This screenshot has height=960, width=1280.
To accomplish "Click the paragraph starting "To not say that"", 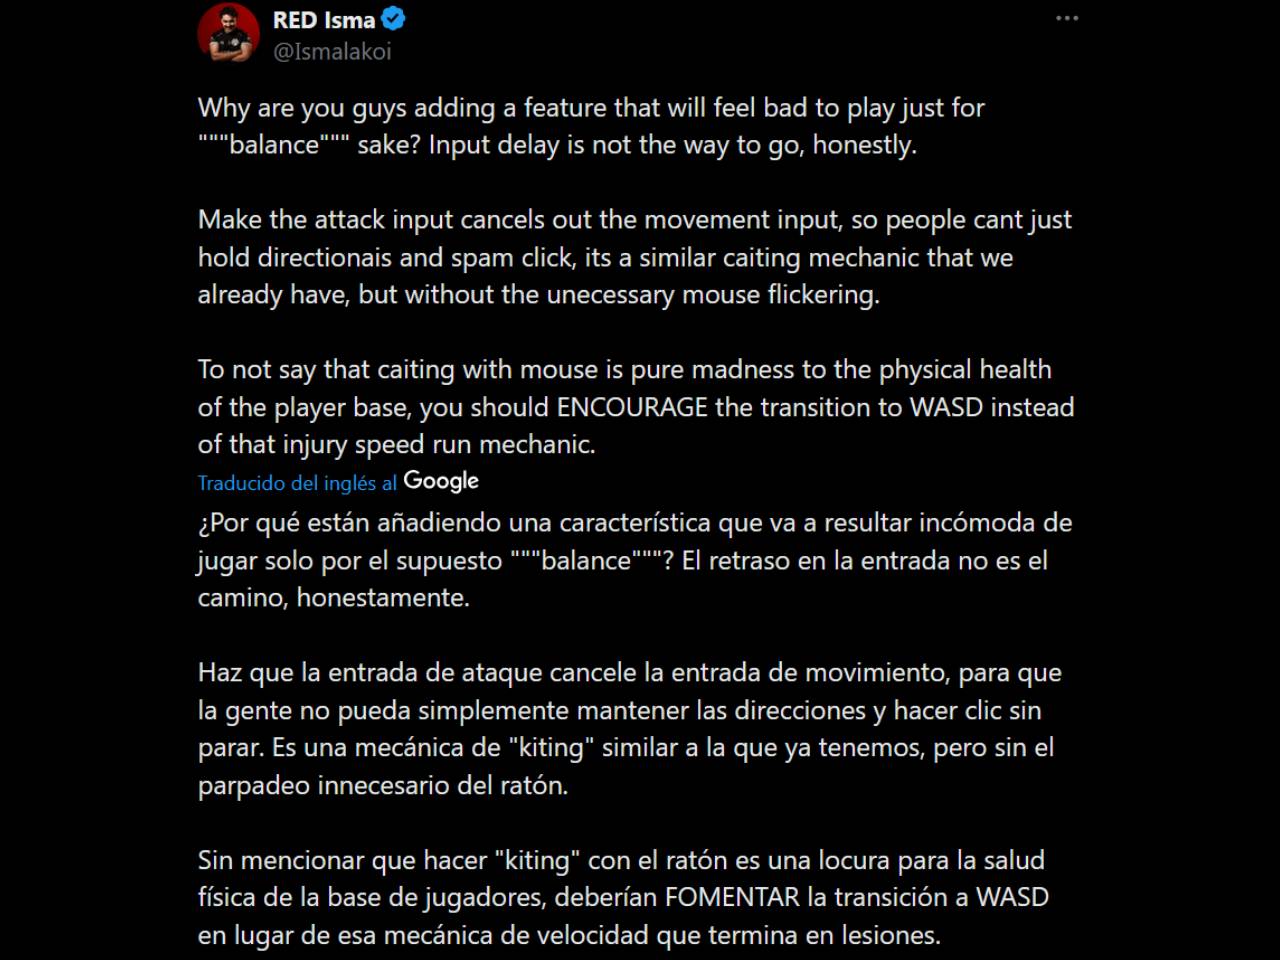I will point(636,407).
